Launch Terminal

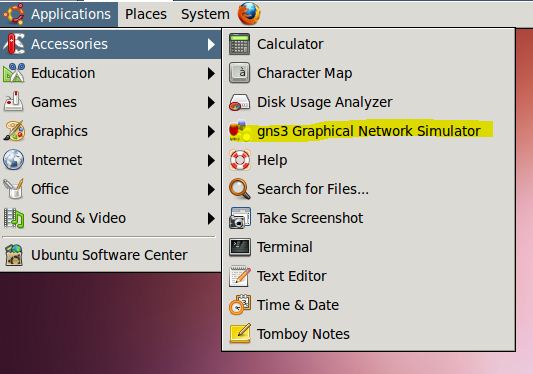click(x=368, y=247)
